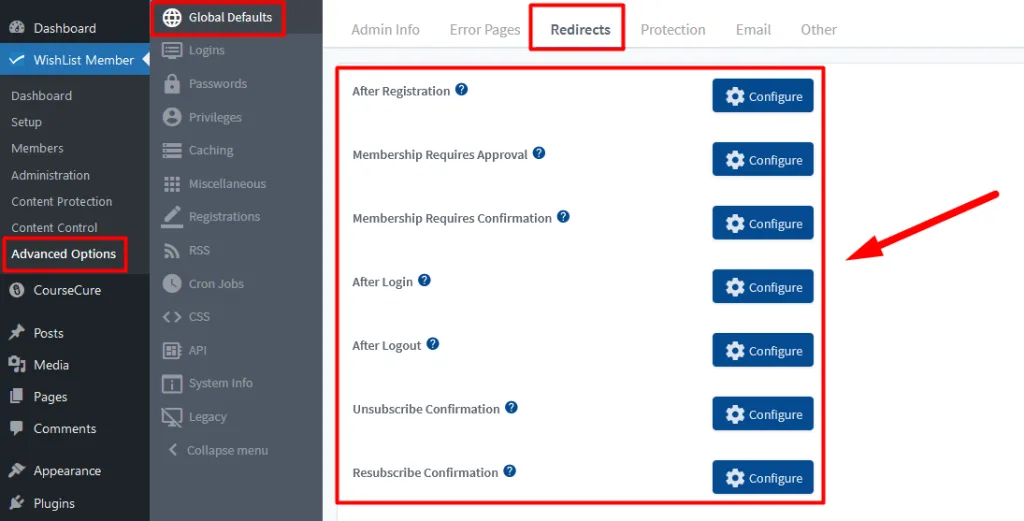Open the Email tab
The width and height of the screenshot is (1024, 521).
coord(753,29)
